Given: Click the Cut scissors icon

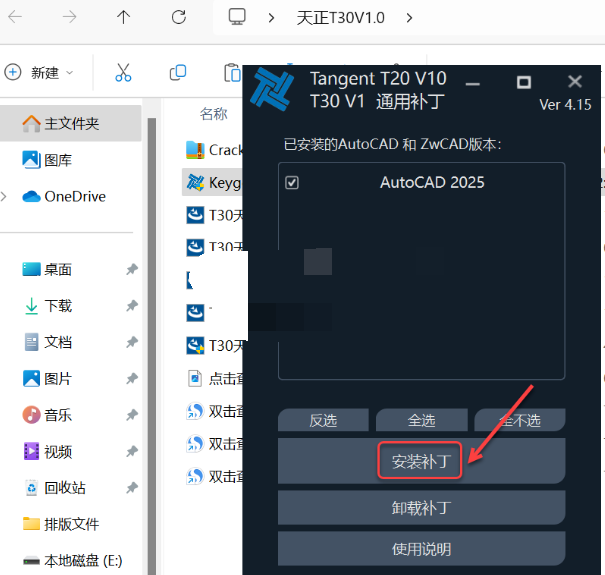Looking at the screenshot, I should click(123, 72).
